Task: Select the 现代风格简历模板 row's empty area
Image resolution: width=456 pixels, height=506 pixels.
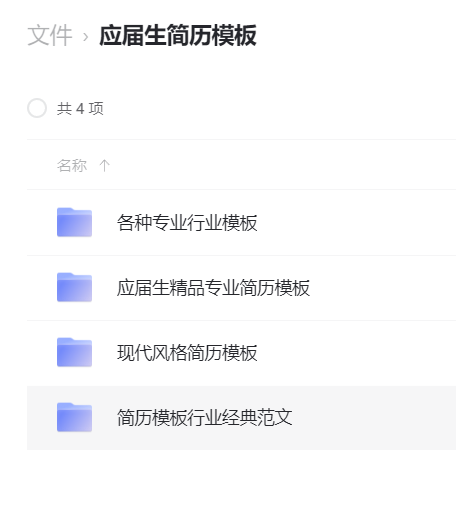Action: point(357,353)
